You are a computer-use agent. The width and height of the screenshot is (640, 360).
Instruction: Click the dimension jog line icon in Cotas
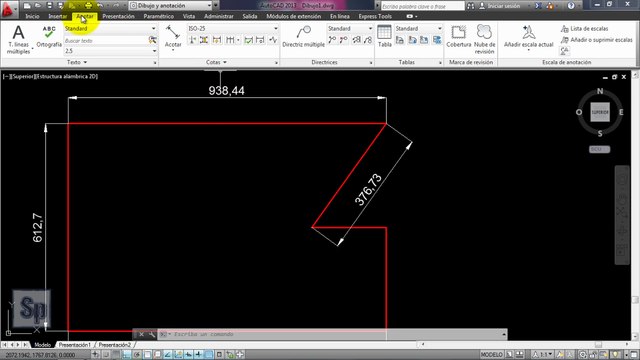[x=273, y=40]
